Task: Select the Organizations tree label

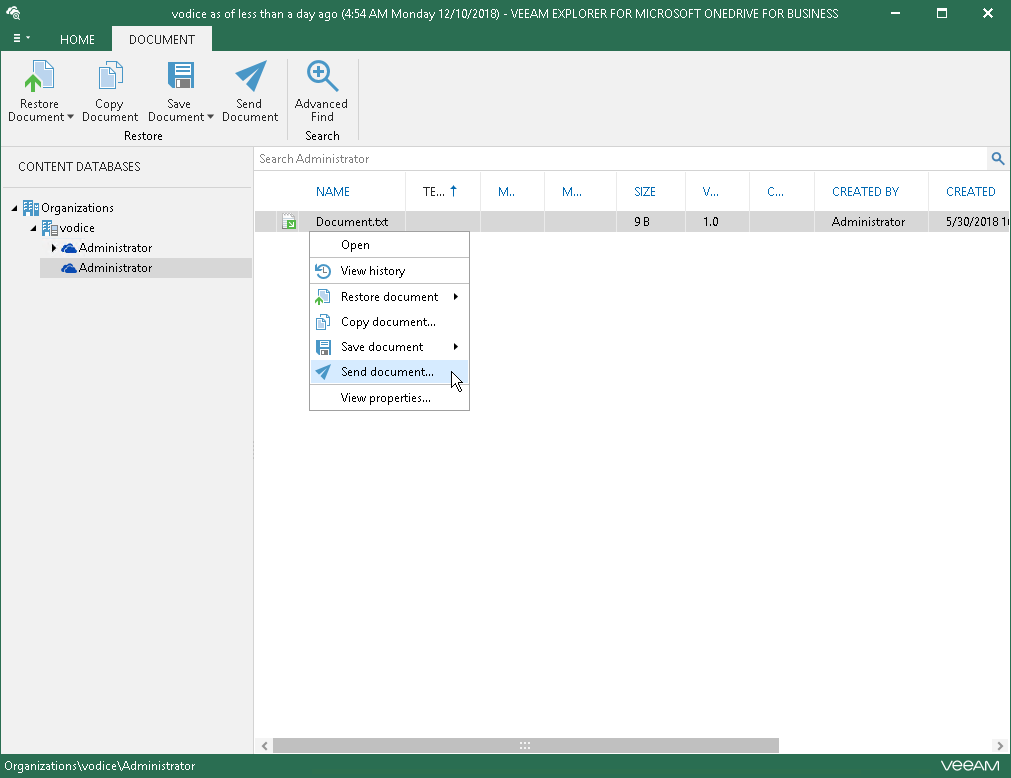Action: tap(77, 208)
